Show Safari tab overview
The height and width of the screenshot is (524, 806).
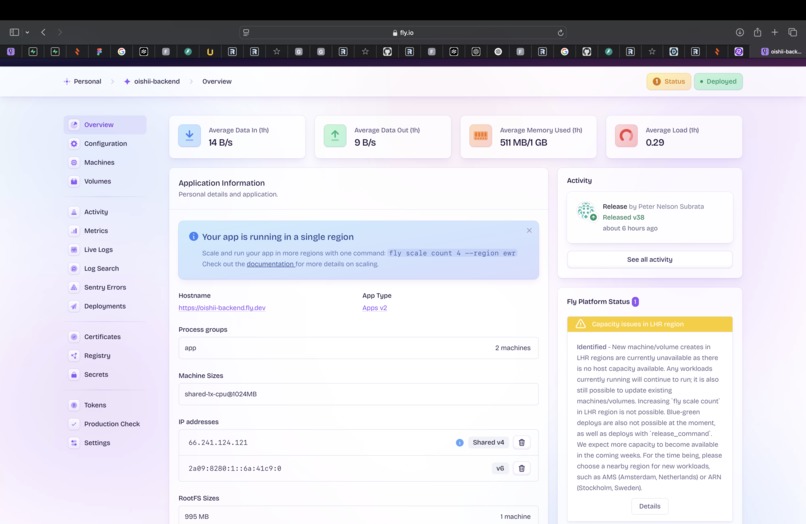793,32
